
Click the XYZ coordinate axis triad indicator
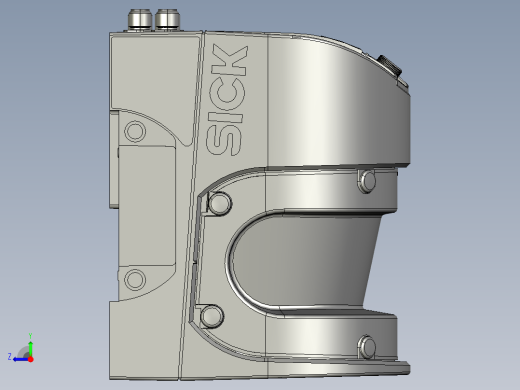coord(21,348)
